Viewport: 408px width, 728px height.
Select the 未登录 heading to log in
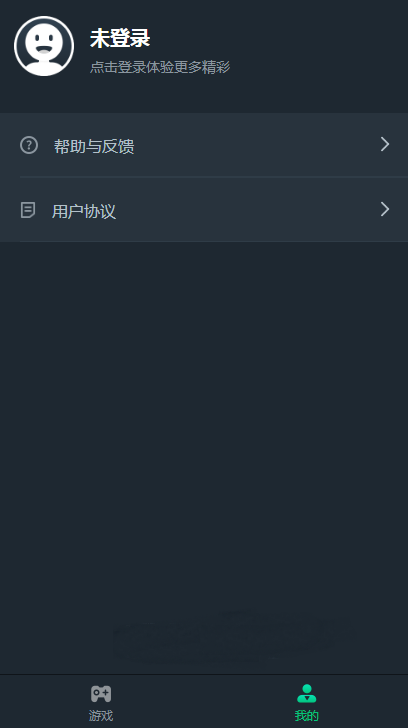pyautogui.click(x=120, y=38)
